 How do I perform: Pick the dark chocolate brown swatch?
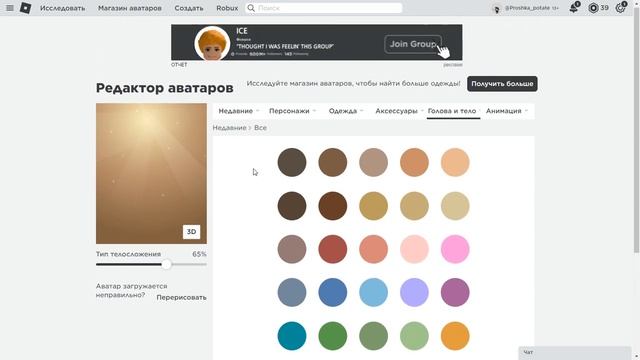292,206
